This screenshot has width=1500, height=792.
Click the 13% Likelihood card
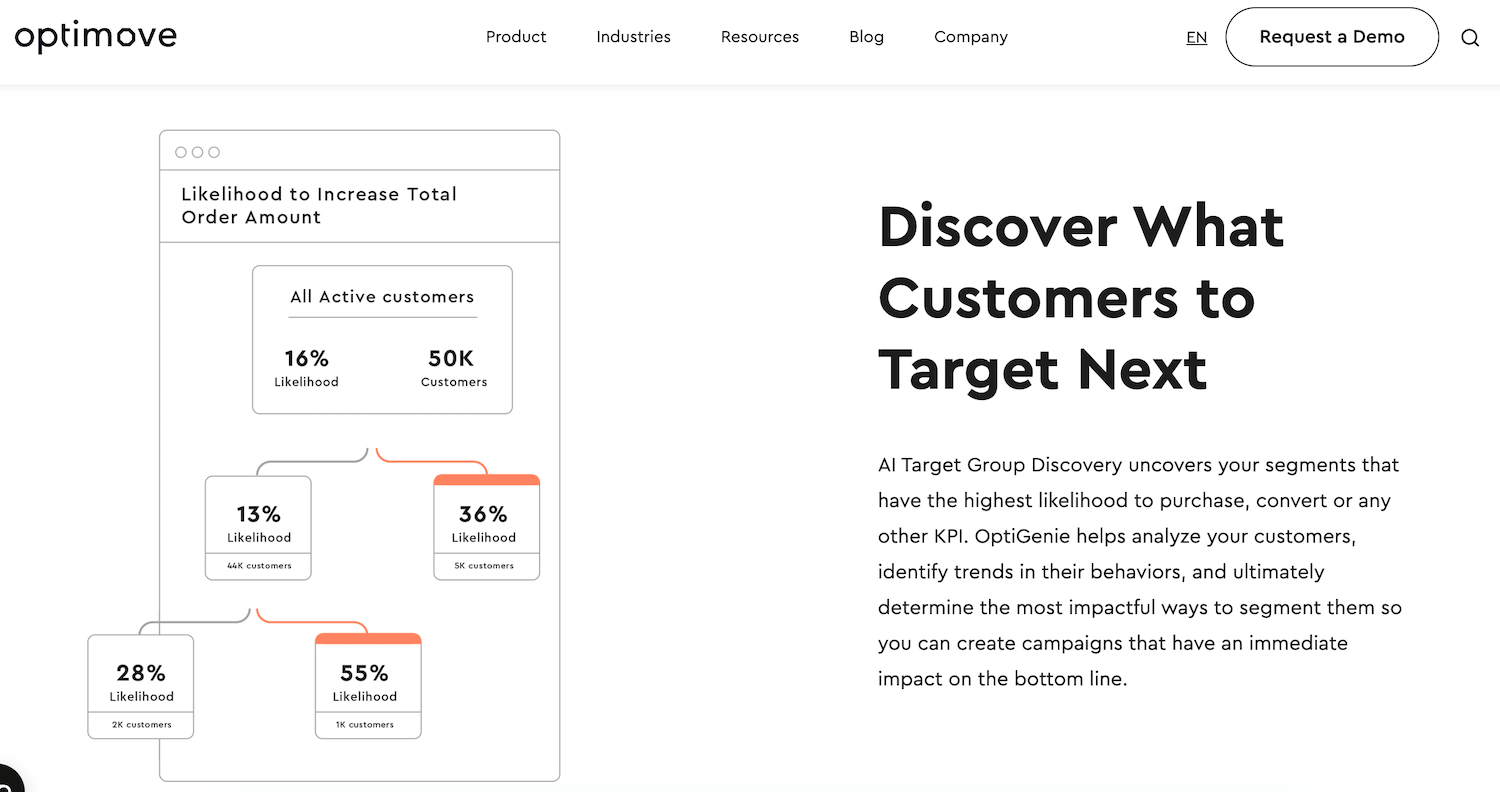(258, 528)
